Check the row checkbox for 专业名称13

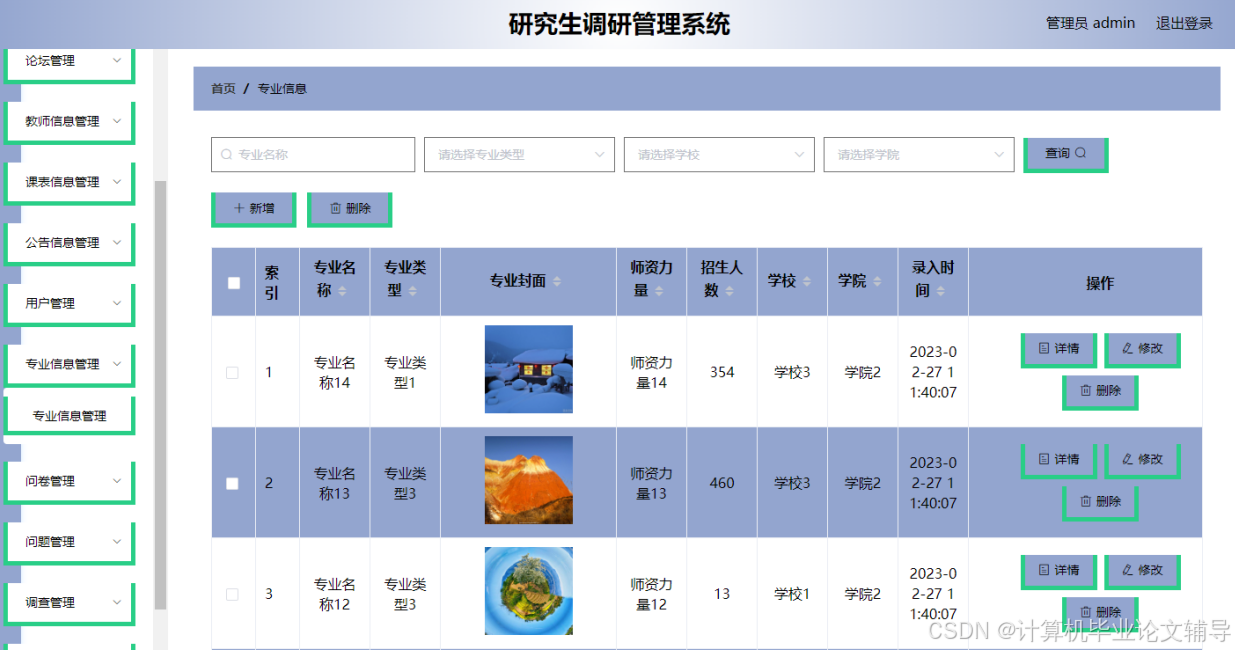(x=233, y=482)
